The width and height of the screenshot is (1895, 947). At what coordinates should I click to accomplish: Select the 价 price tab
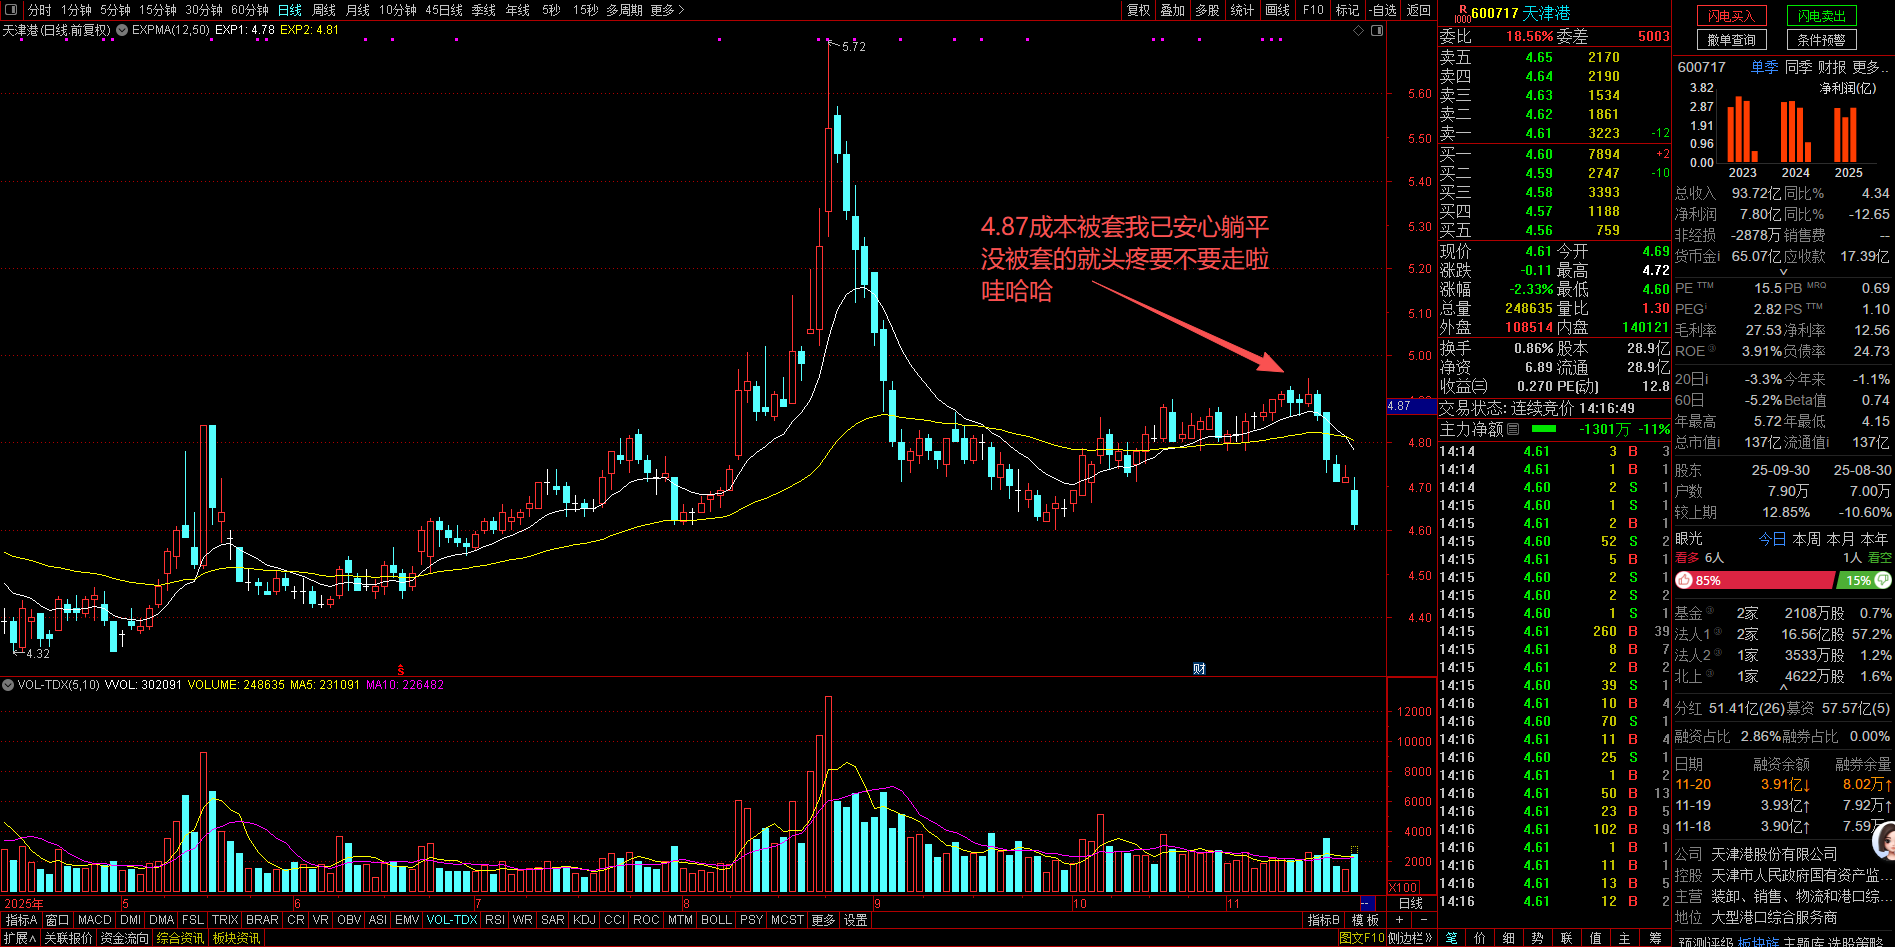[x=1480, y=938]
